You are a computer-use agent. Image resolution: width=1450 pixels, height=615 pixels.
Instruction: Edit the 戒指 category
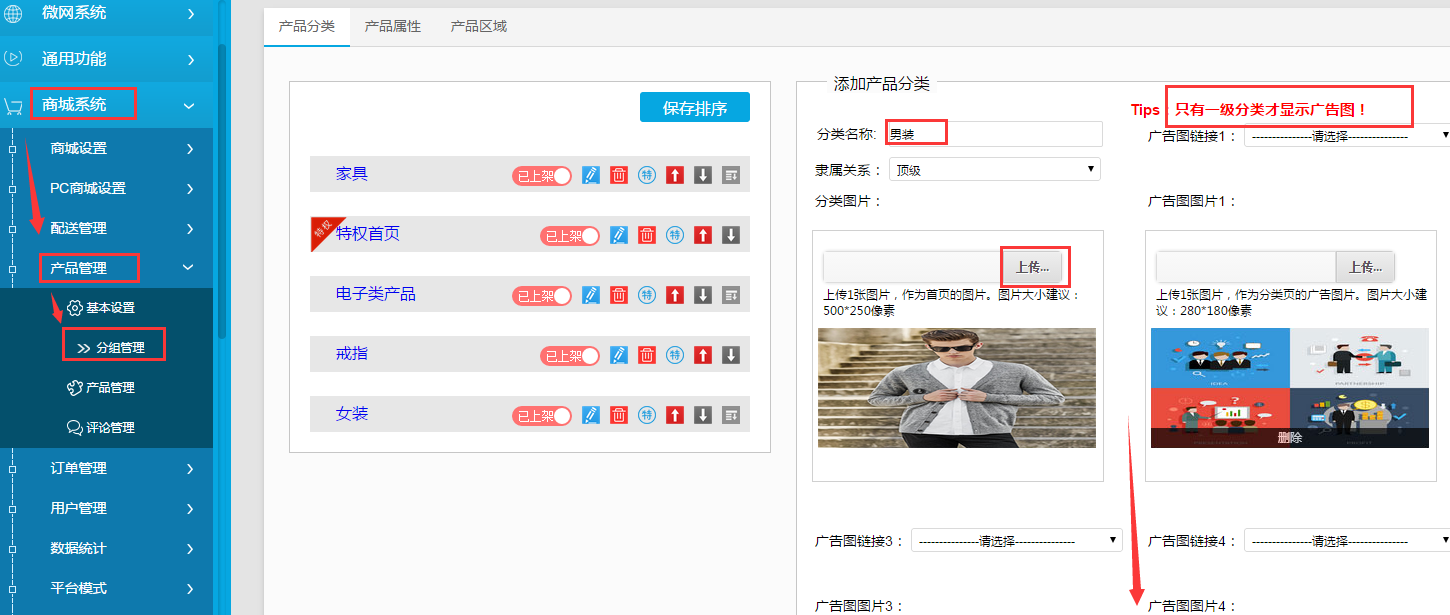click(x=619, y=355)
